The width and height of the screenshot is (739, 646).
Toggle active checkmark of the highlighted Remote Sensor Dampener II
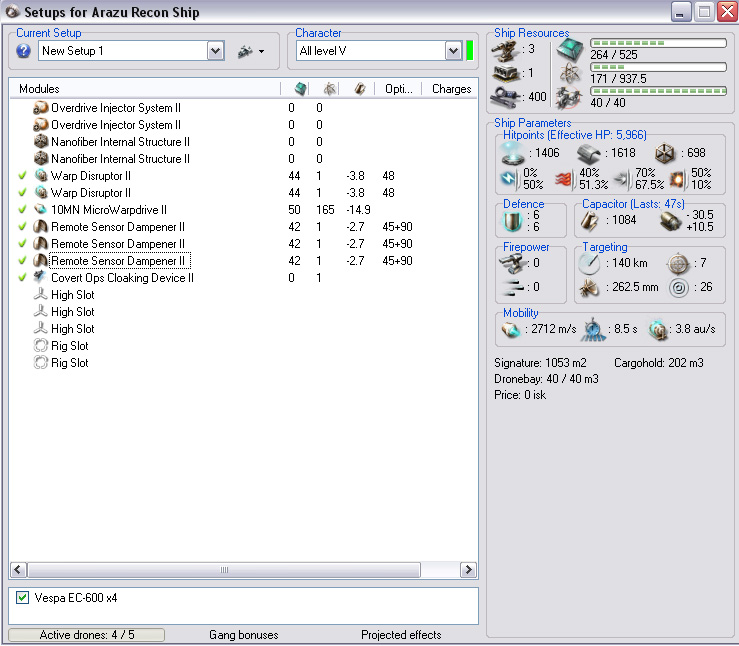22,261
